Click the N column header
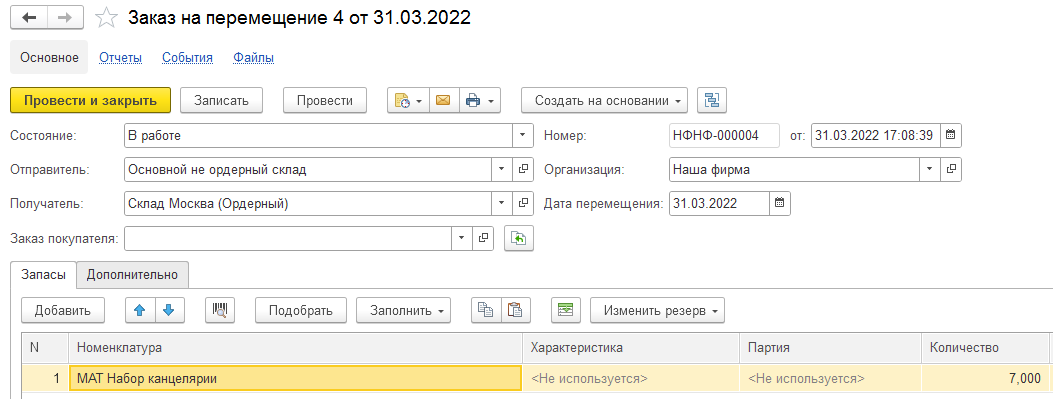 [x=45, y=348]
